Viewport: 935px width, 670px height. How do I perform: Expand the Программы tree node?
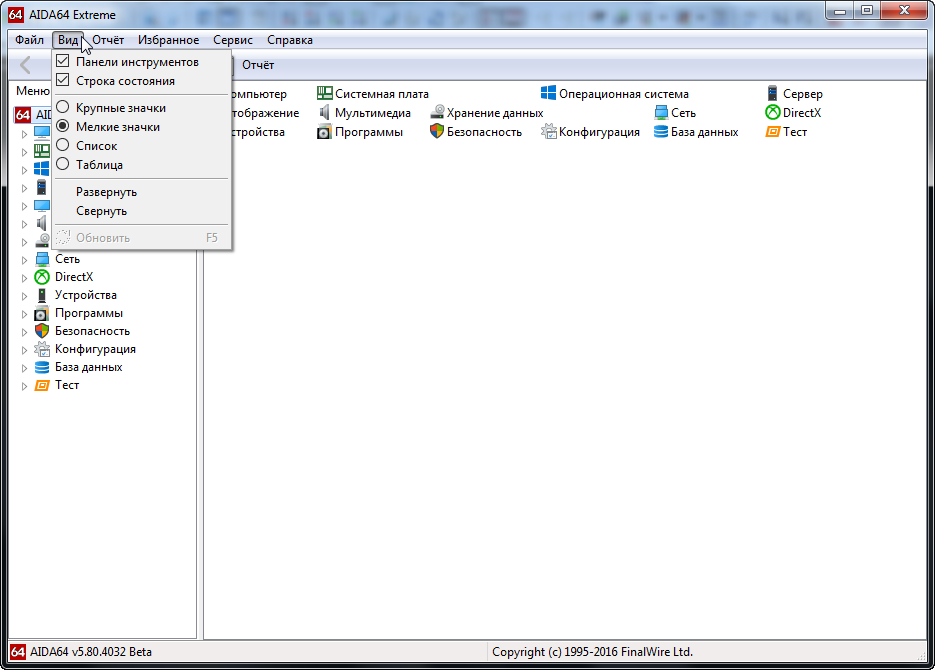(24, 314)
